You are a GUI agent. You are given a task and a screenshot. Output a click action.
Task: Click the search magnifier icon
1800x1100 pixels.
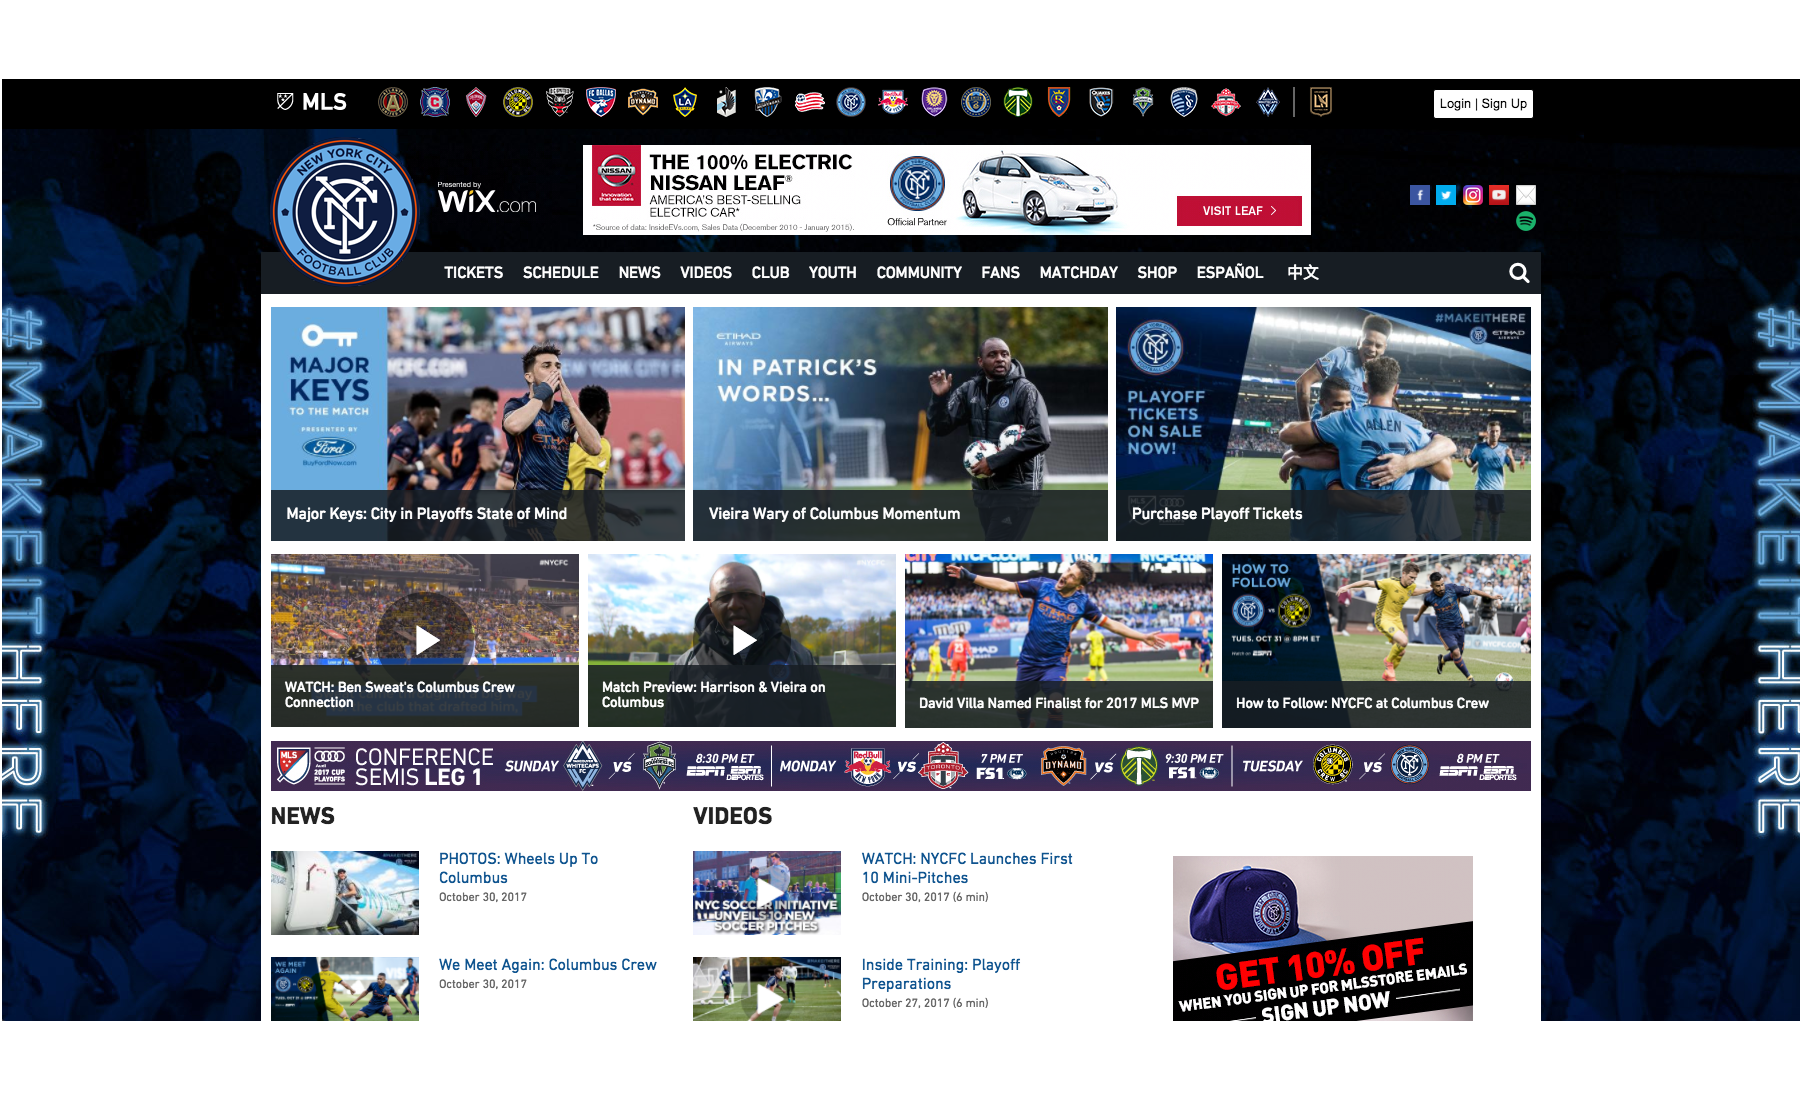coord(1519,273)
